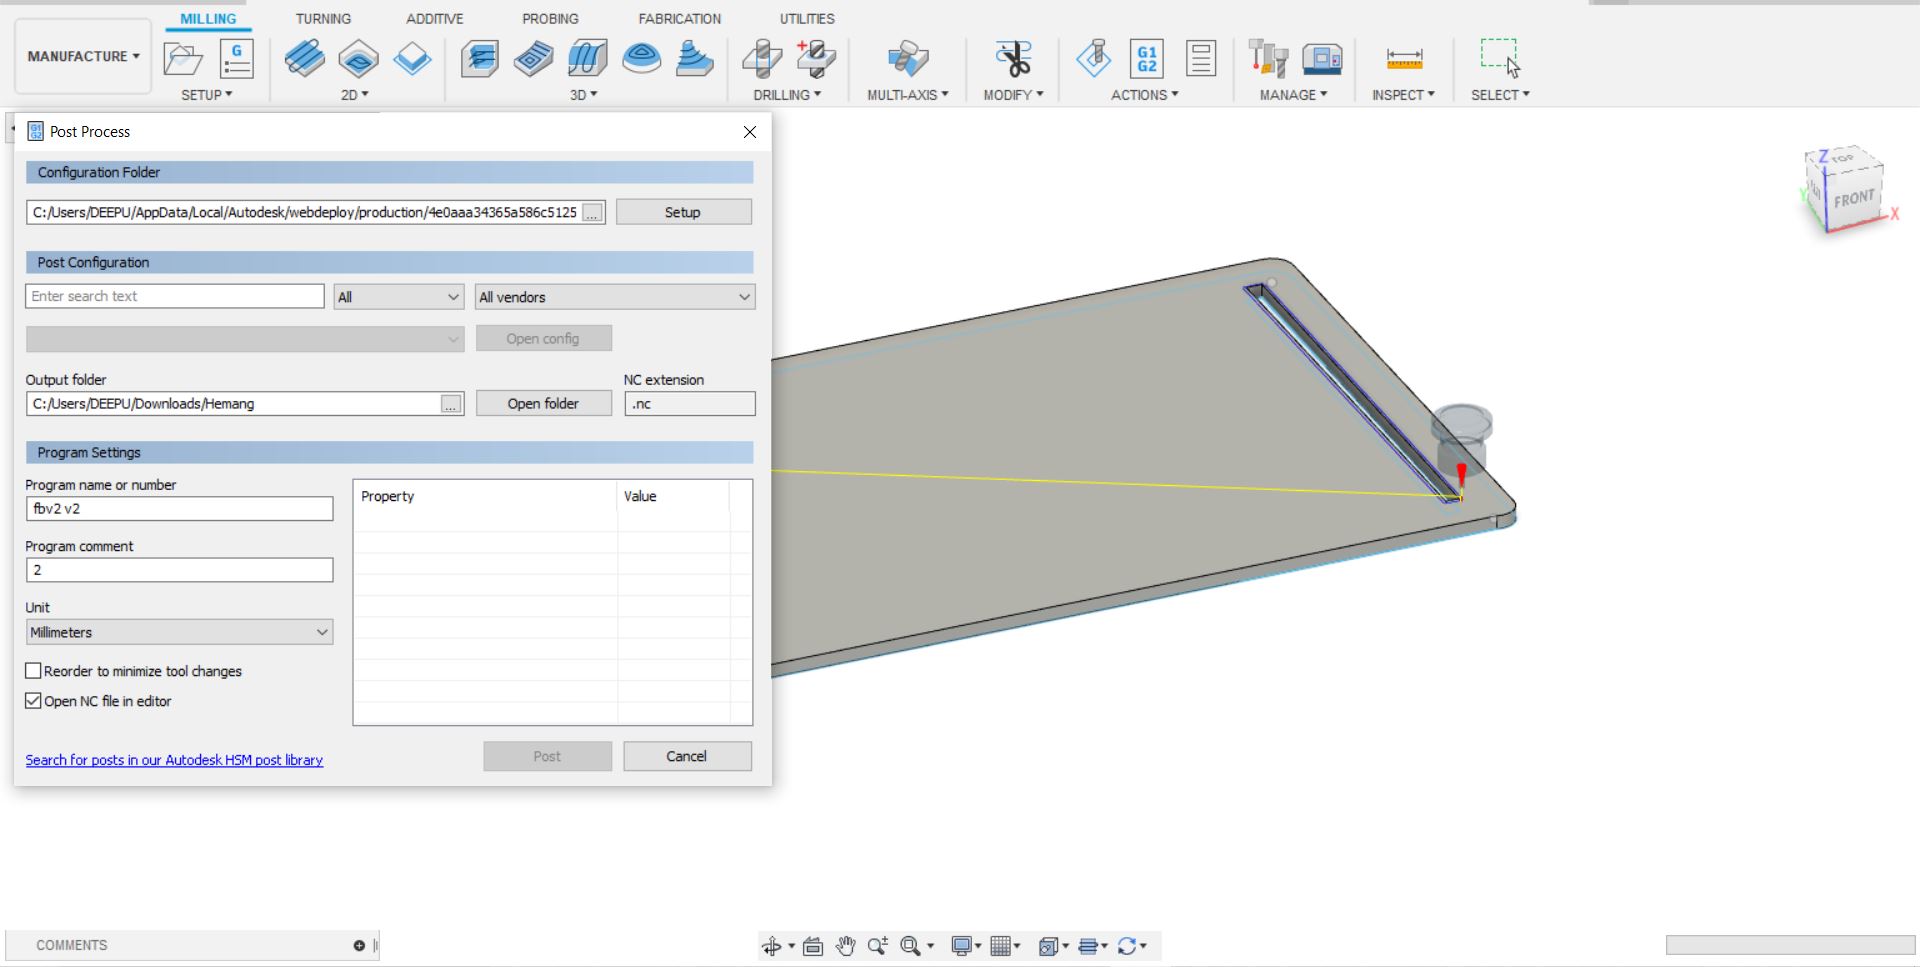
Task: Click the Open folder button
Action: [543, 404]
